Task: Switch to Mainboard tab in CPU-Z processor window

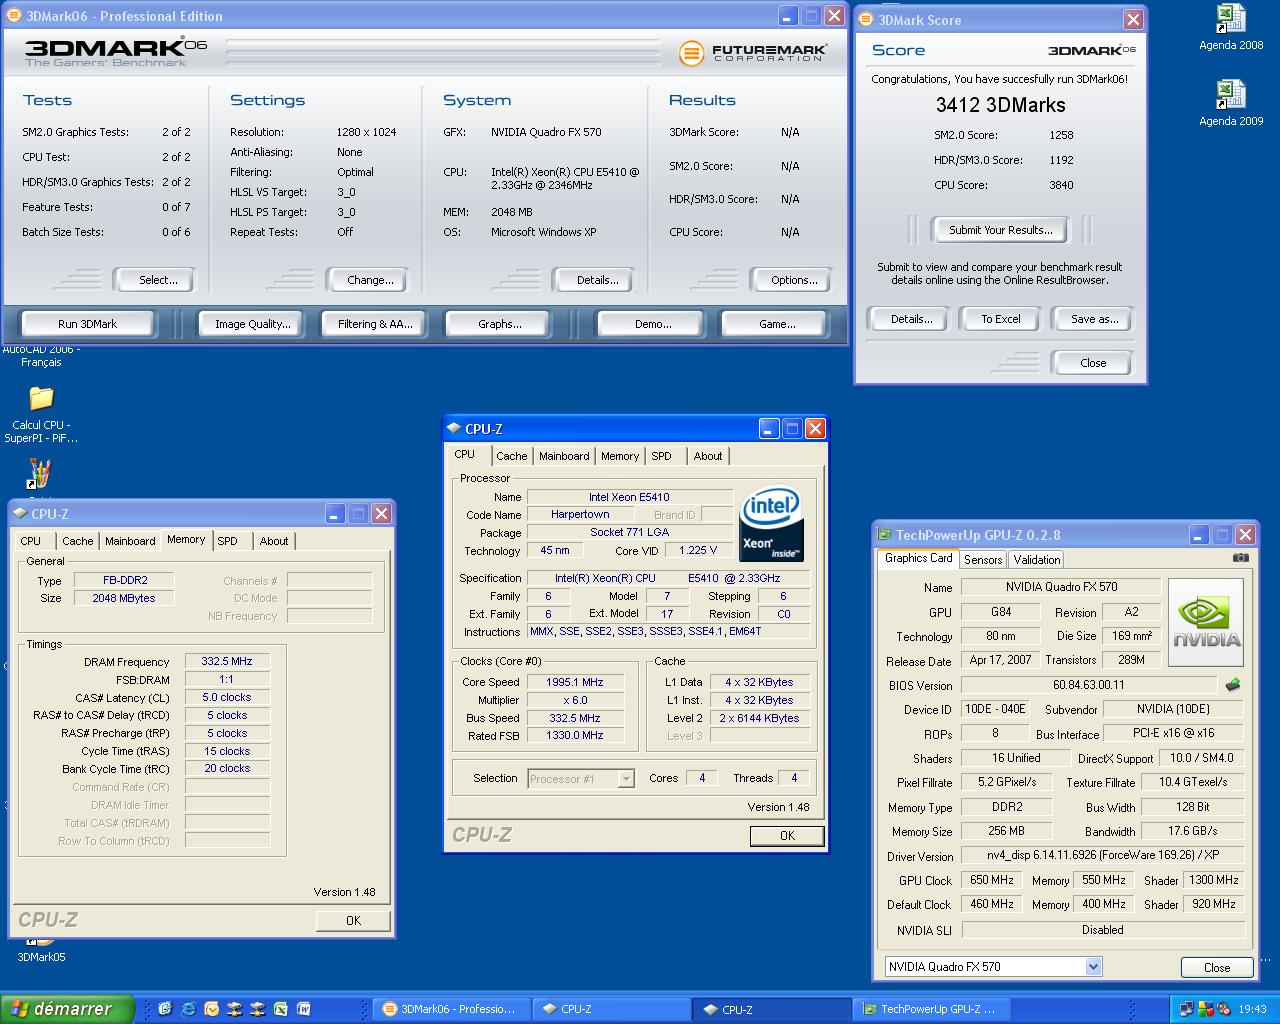Action: coord(564,456)
